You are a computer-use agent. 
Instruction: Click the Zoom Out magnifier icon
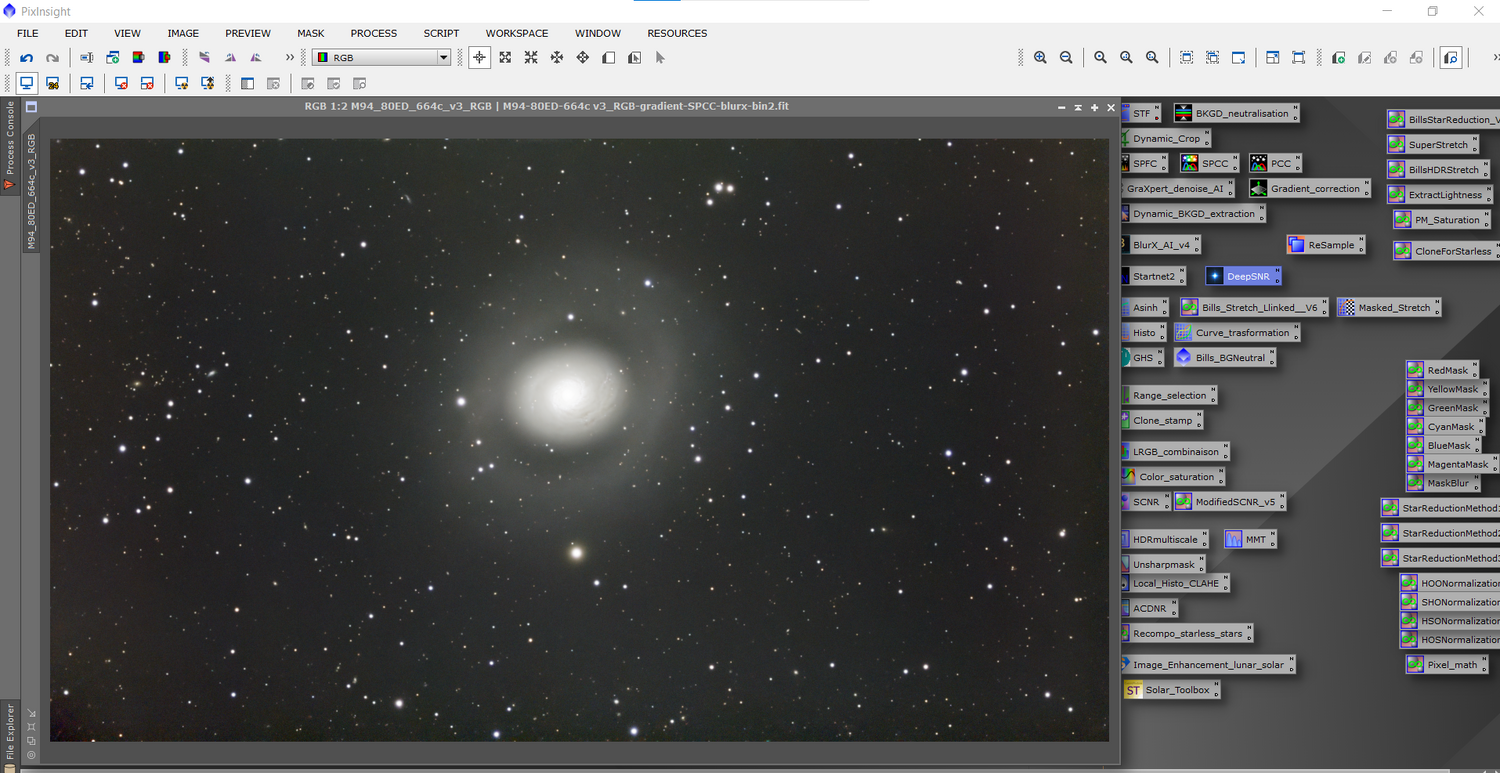[x=1066, y=58]
